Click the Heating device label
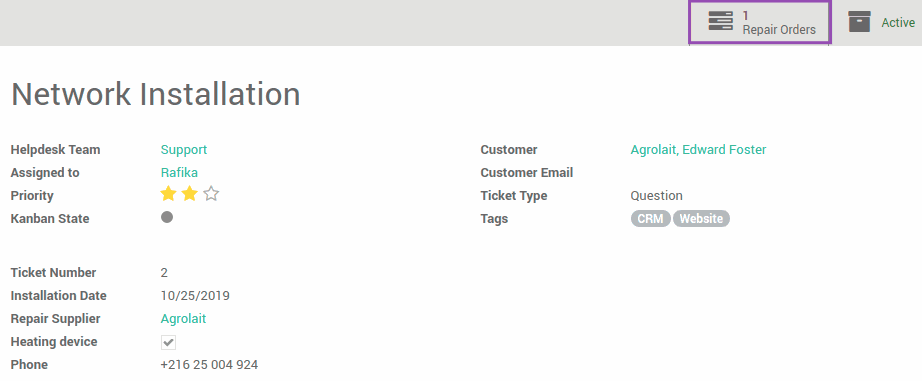Image resolution: width=922 pixels, height=381 pixels. click(x=54, y=342)
